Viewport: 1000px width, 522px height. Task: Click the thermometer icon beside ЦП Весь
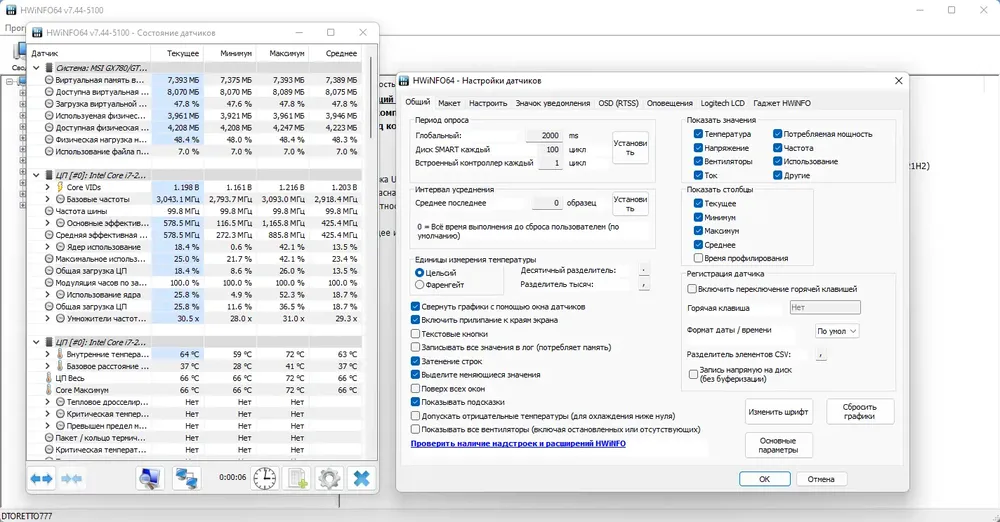click(x=48, y=378)
